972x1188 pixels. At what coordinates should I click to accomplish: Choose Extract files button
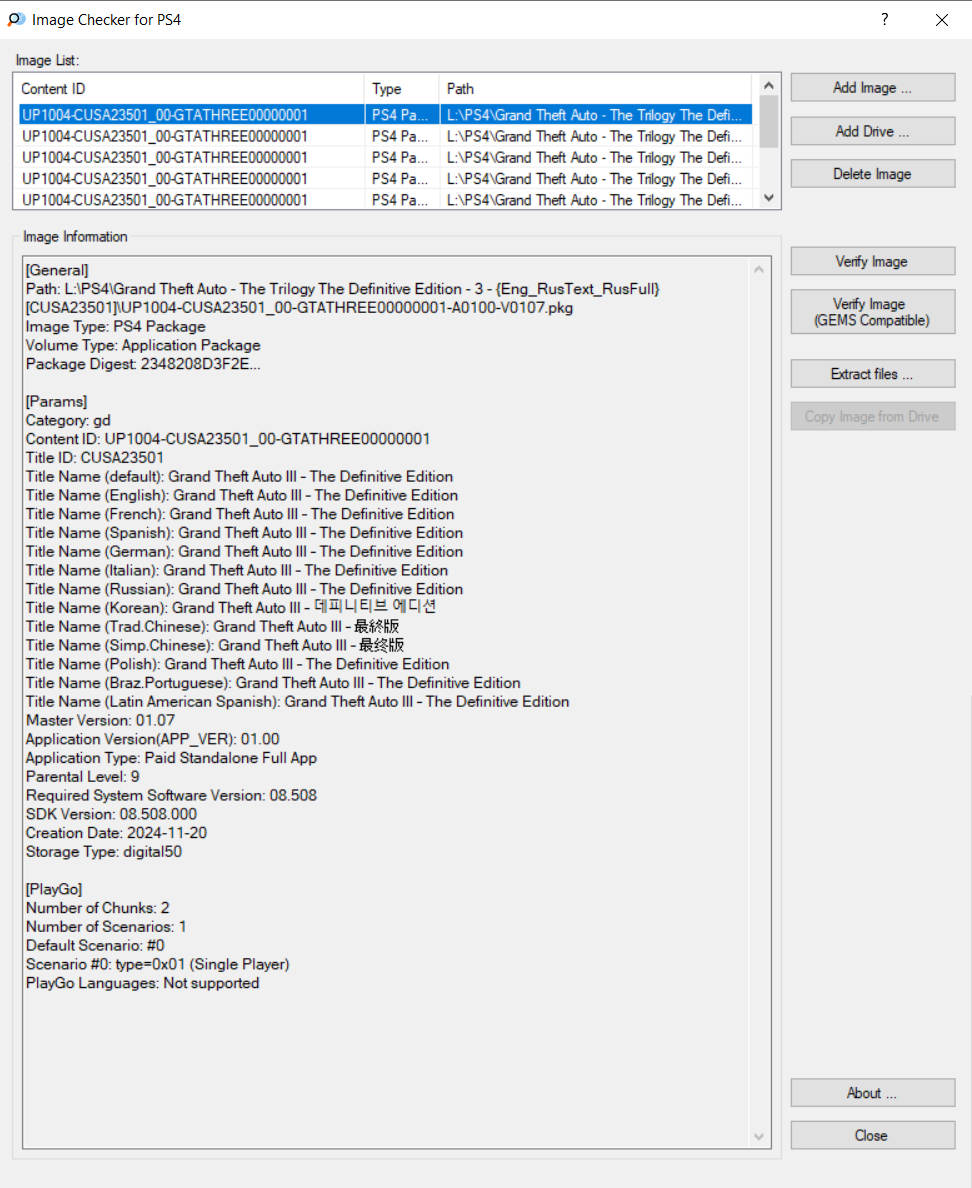pyautogui.click(x=873, y=374)
